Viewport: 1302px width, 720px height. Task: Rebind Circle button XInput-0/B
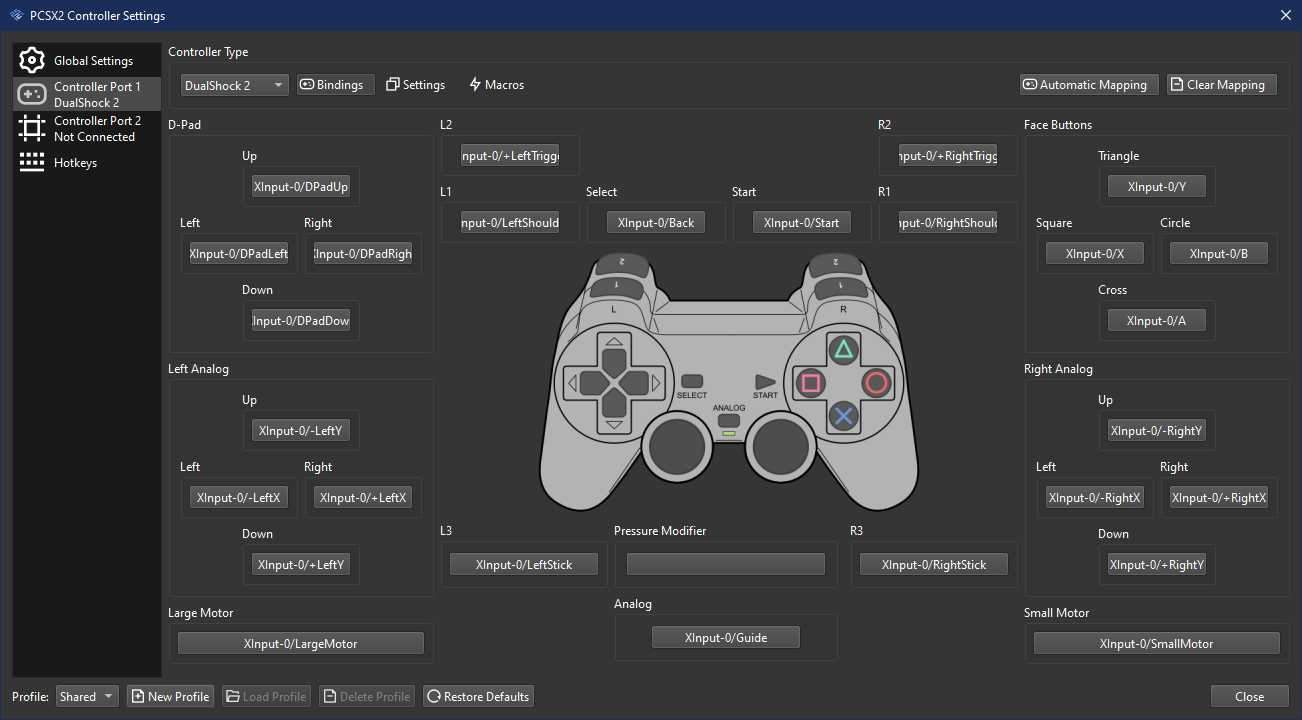(1219, 254)
